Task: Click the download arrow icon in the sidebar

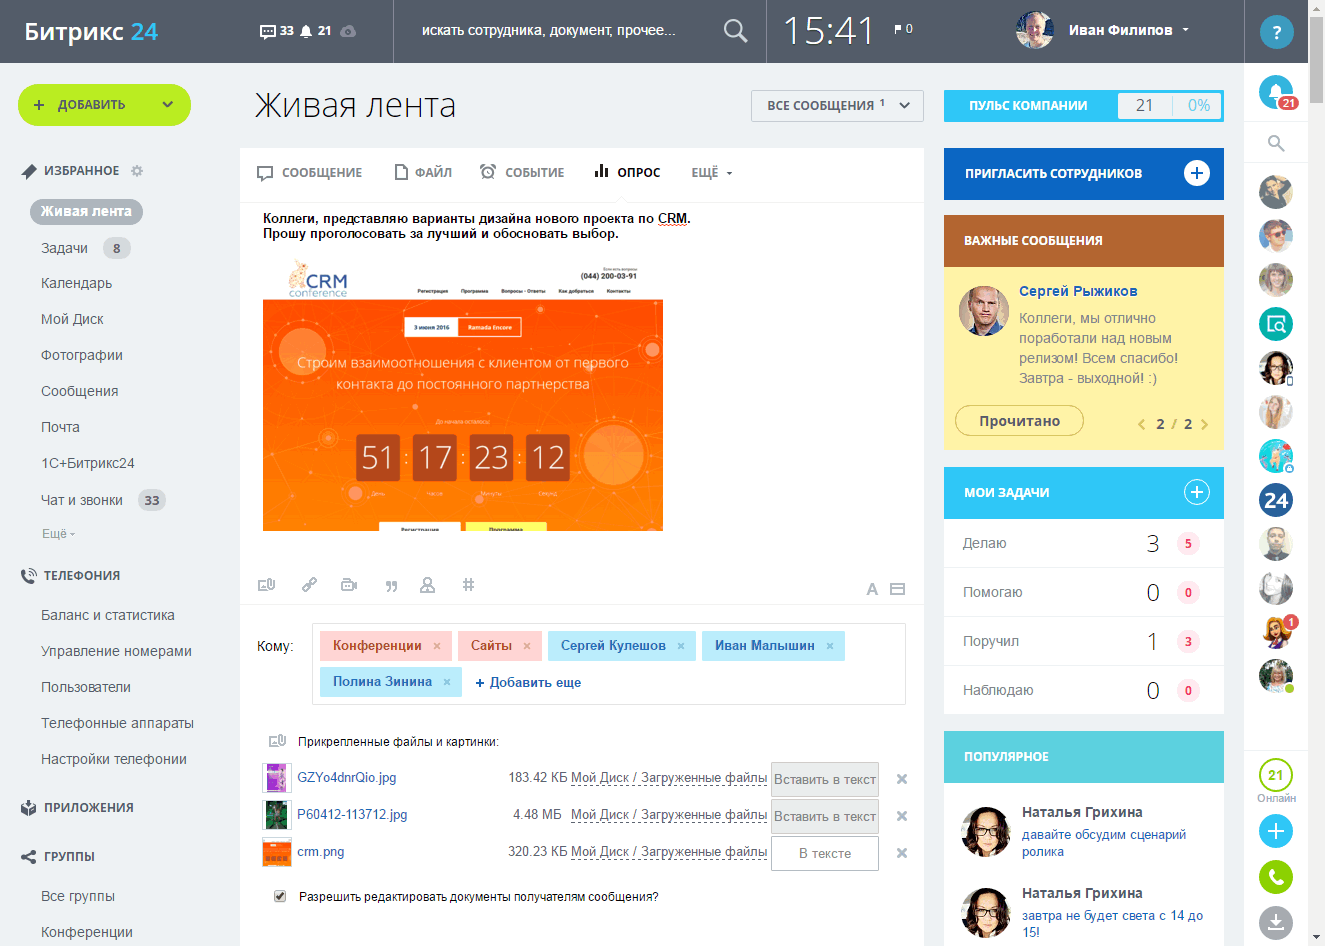Action: point(1276,923)
